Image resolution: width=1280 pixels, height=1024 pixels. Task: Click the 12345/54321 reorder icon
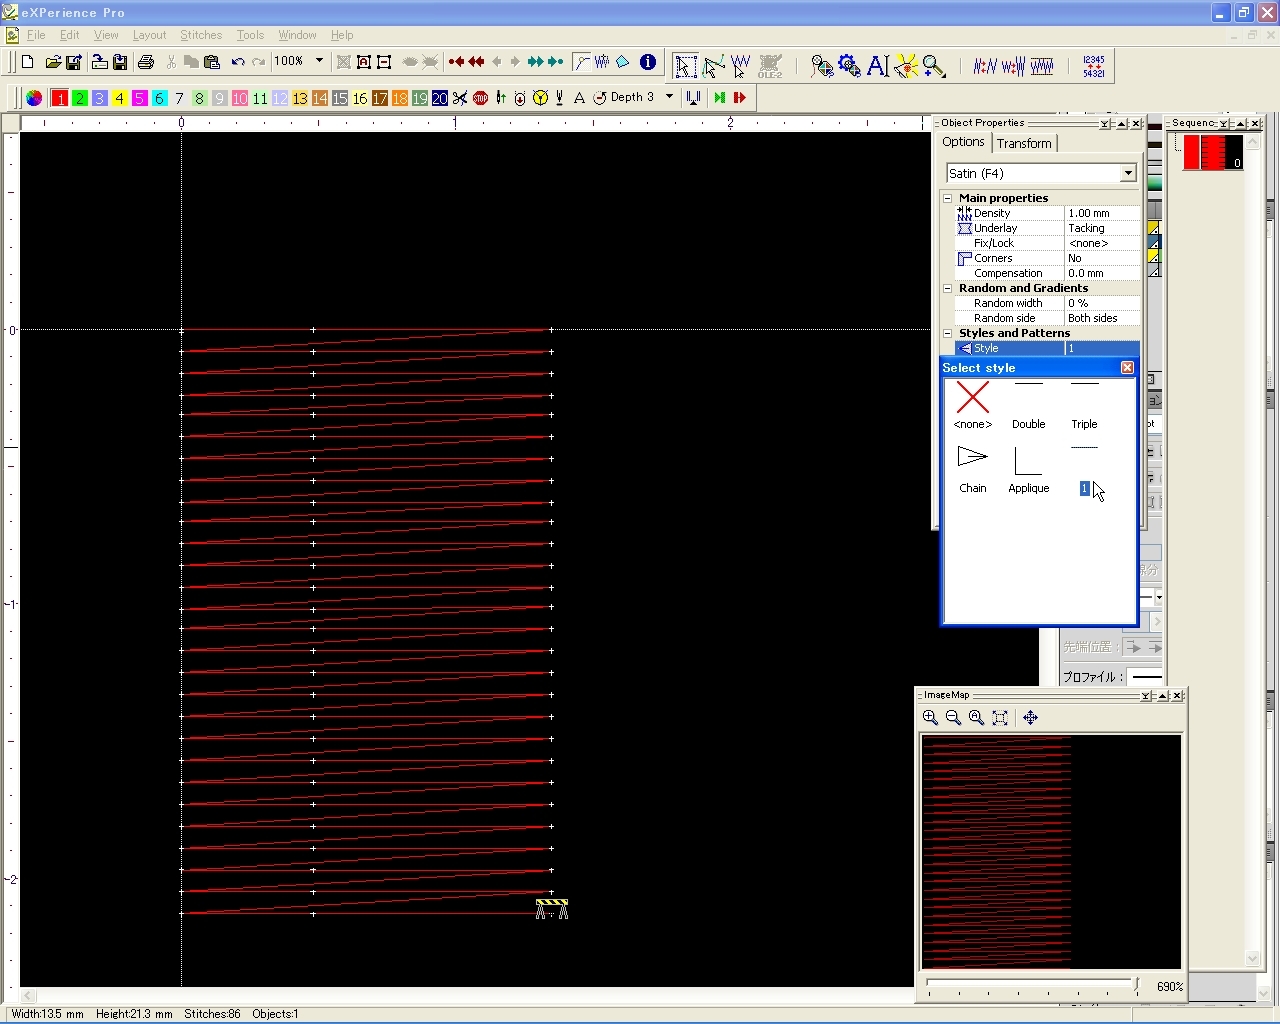pyautogui.click(x=1094, y=66)
